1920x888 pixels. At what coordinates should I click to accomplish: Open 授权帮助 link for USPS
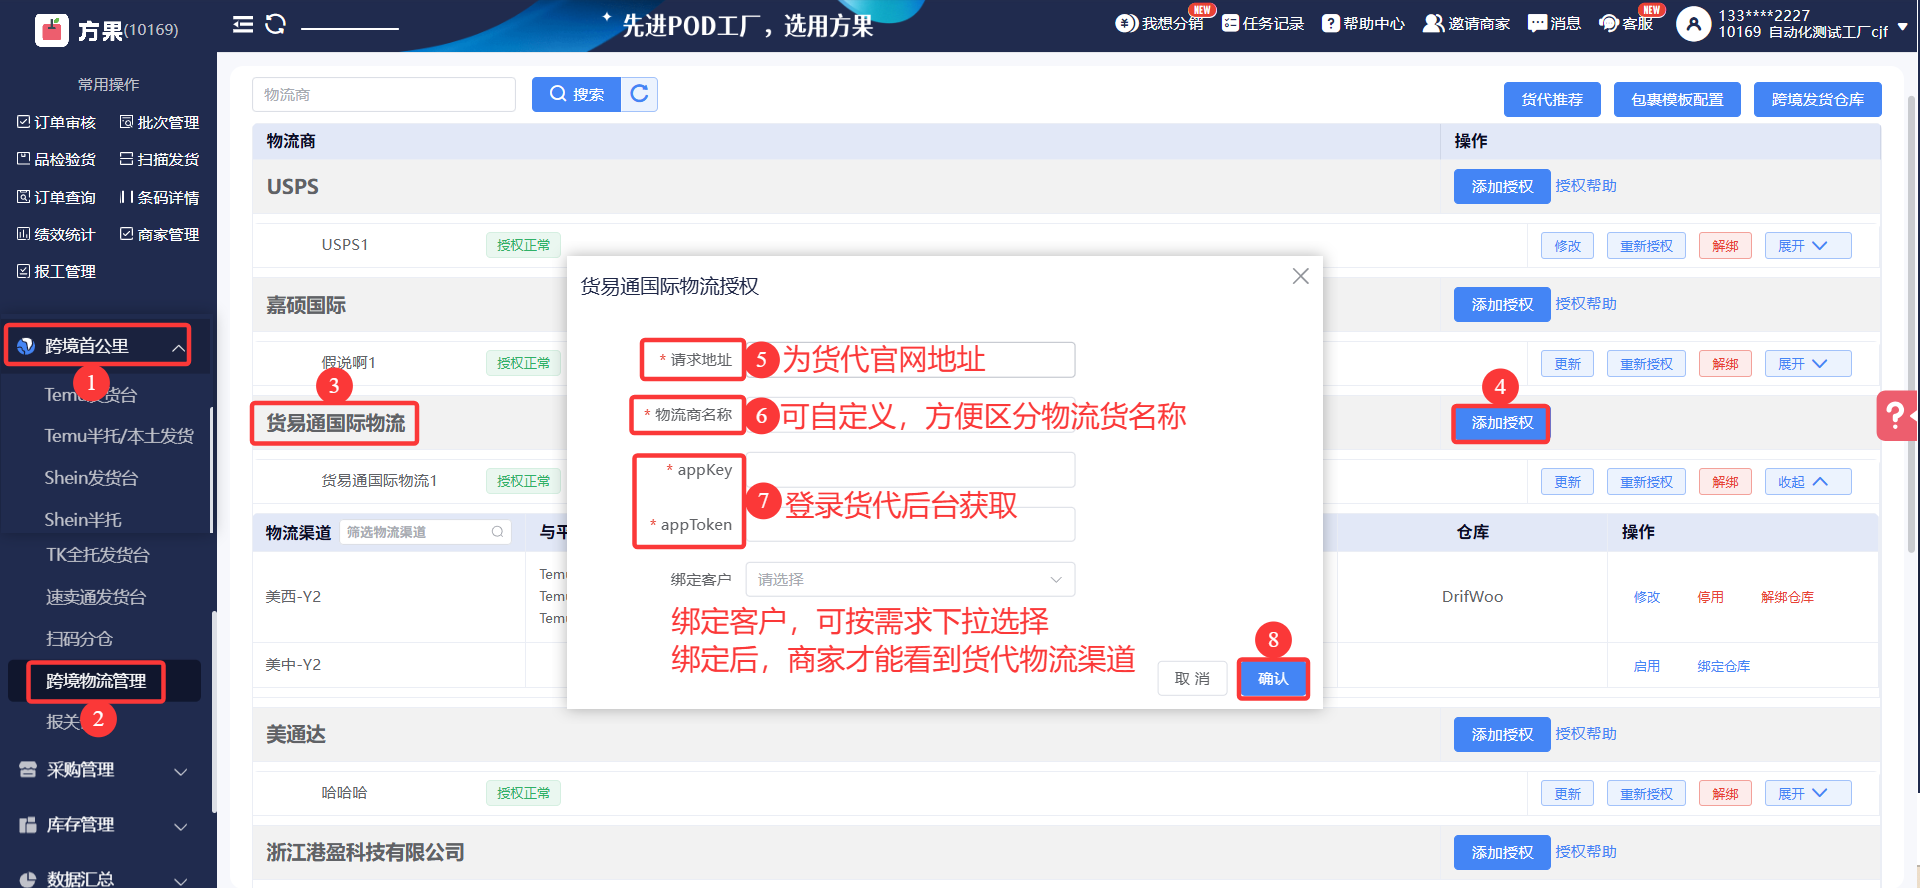pos(1586,186)
